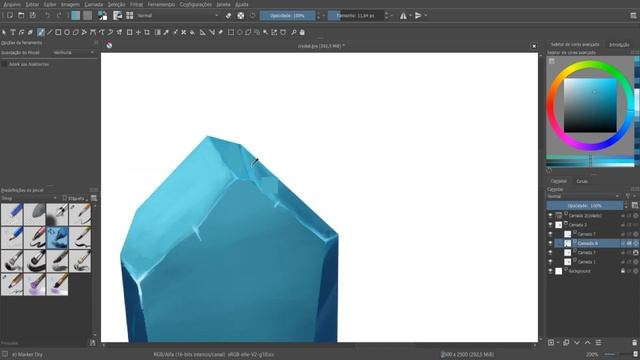Adjust brush opacity slider in toolbar
640x360 pixels.
click(x=288, y=16)
